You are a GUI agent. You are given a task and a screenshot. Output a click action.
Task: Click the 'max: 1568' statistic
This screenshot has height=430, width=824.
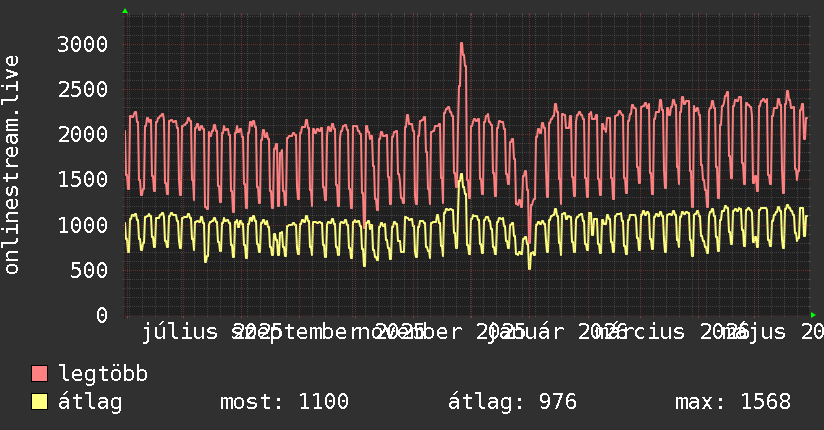[x=733, y=402]
